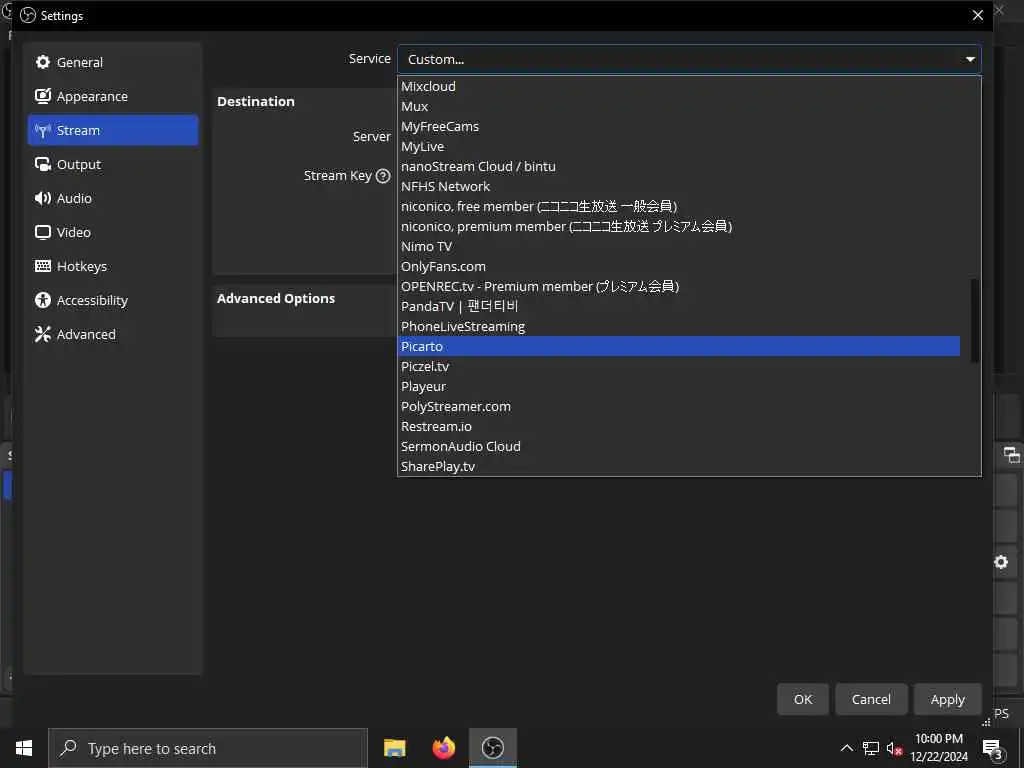Choose Piczel.tv from the list
This screenshot has height=768, width=1024.
coord(679,366)
